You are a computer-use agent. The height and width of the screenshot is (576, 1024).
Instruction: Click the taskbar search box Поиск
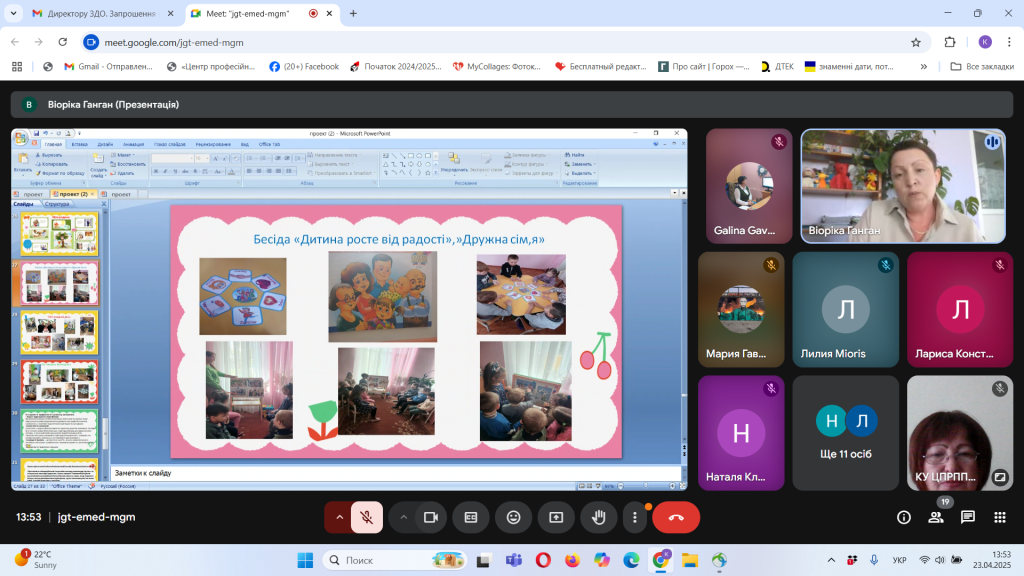395,560
